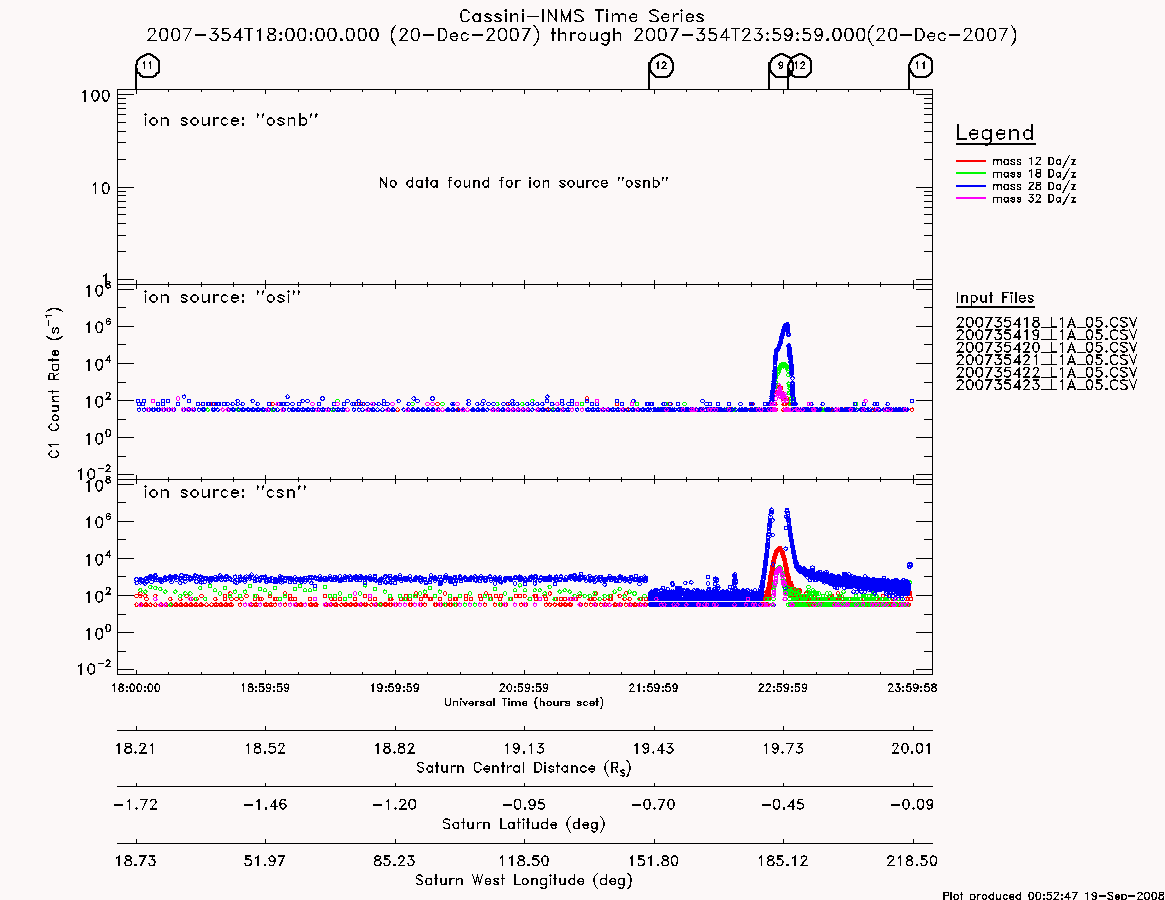This screenshot has width=1165, height=900.
Task: Click the 100 y-axis label of osnb panel
Action: [96, 96]
